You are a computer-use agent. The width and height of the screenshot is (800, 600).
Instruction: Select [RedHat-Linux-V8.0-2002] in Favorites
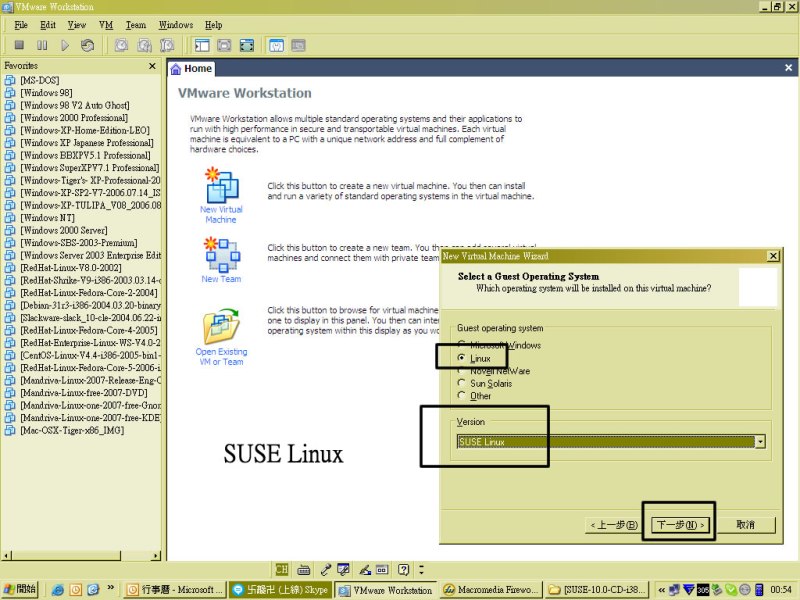click(71, 268)
